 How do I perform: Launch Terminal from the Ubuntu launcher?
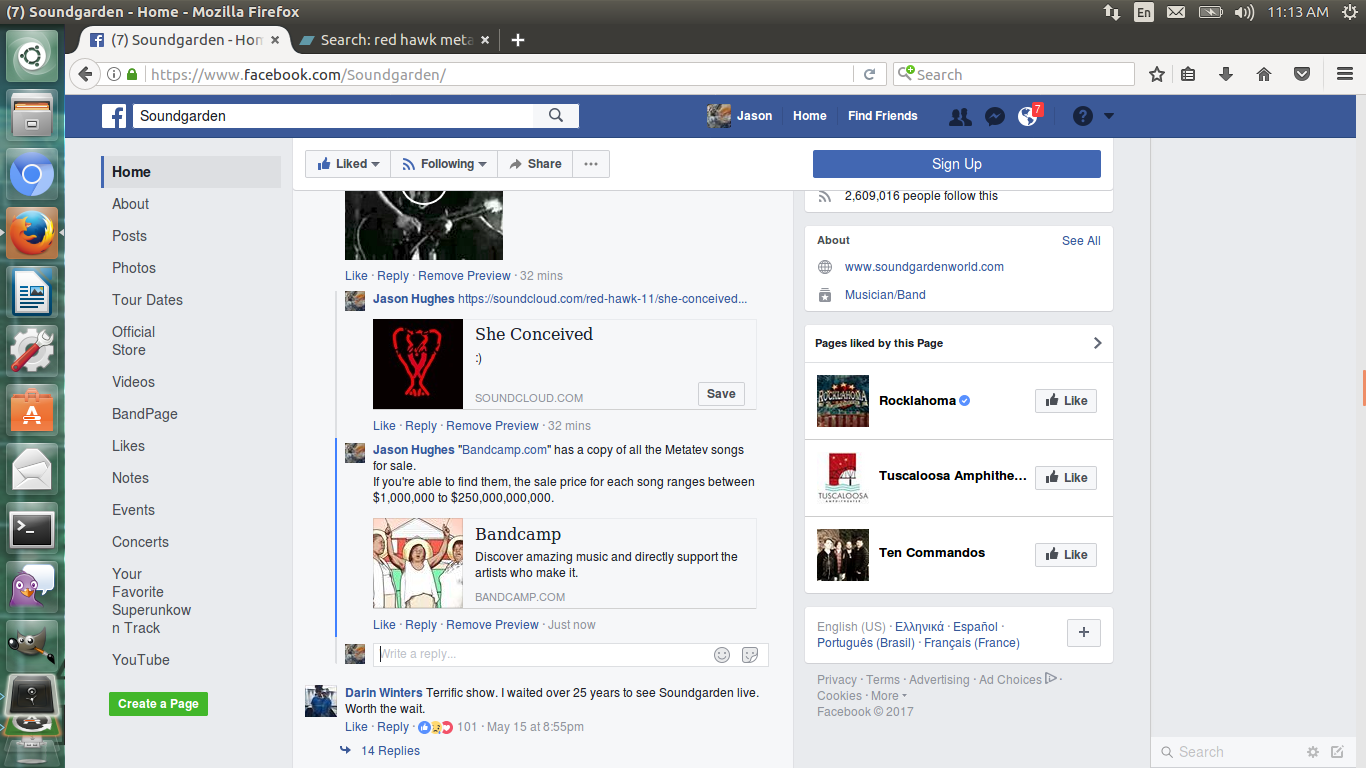tap(32, 528)
